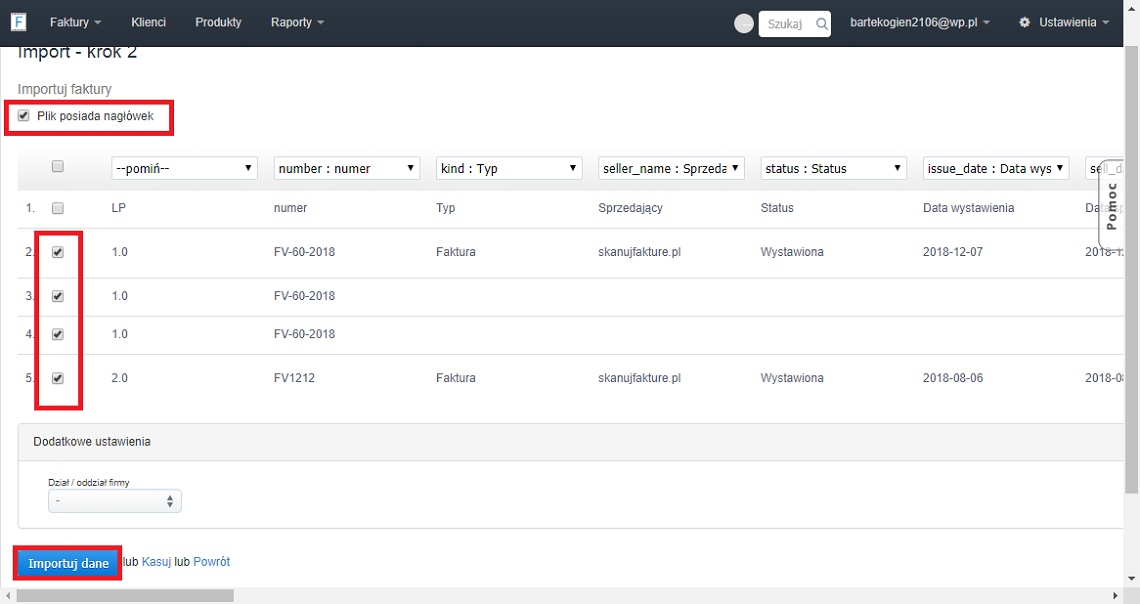Click the Kasuj link

pyautogui.click(x=156, y=562)
